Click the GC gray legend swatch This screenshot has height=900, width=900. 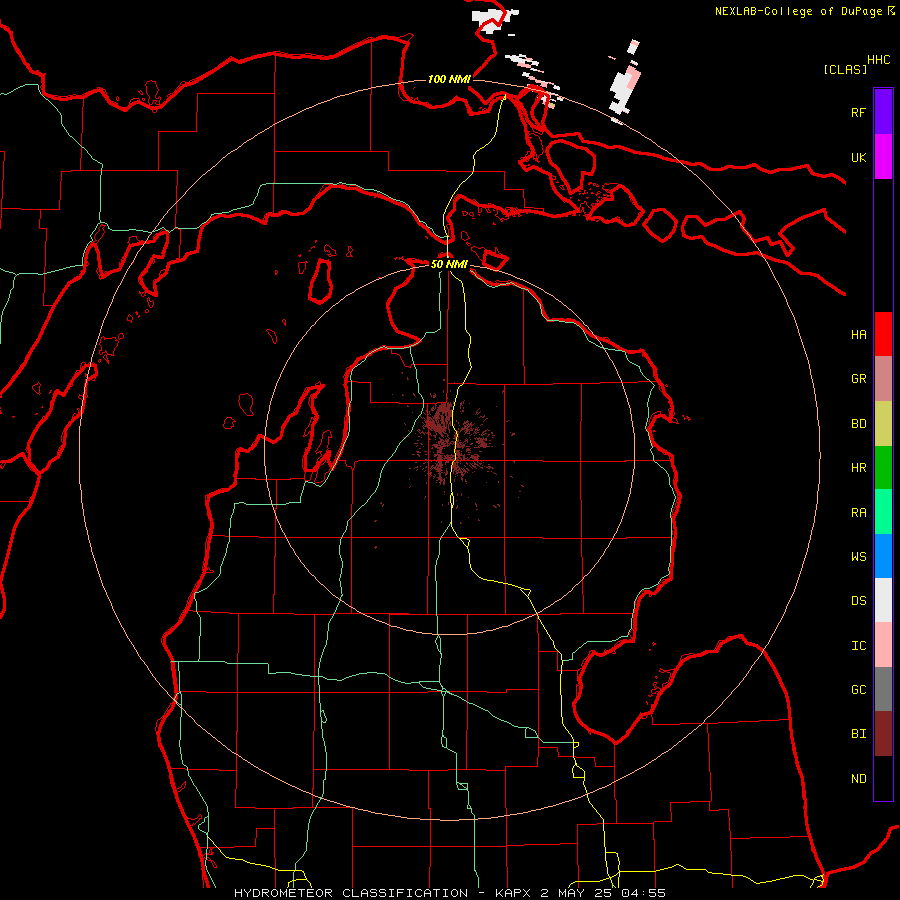(883, 689)
